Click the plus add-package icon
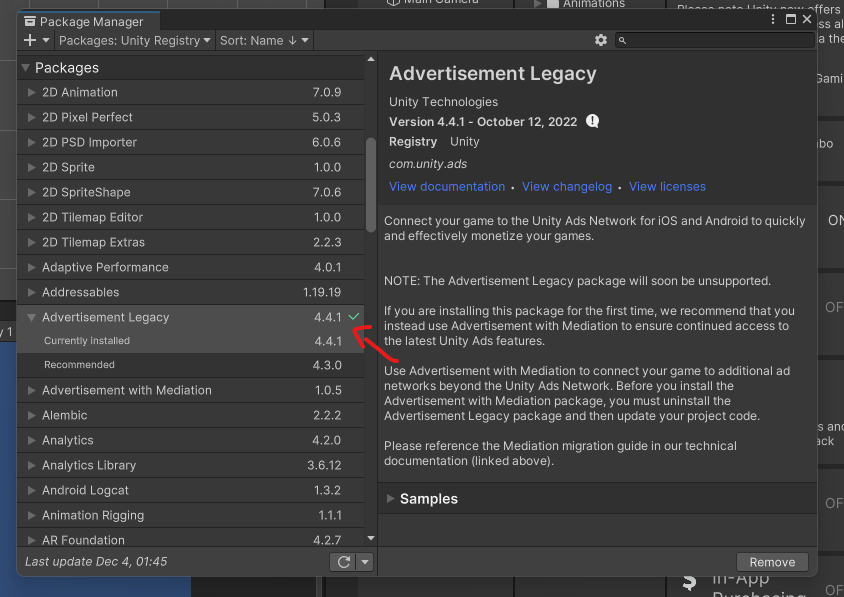Image resolution: width=844 pixels, height=597 pixels. 30,40
